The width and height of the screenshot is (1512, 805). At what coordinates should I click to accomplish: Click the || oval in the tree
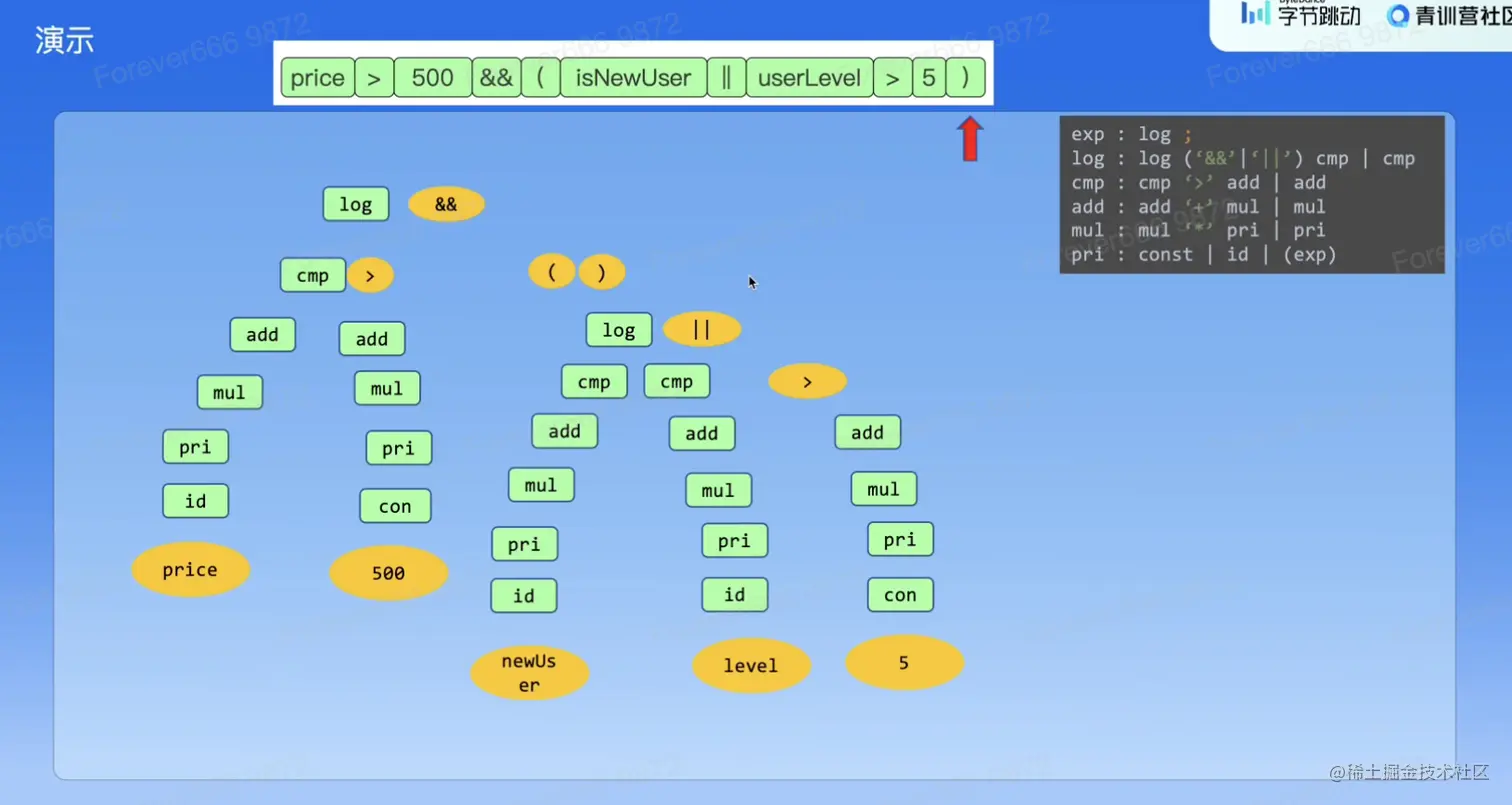click(x=702, y=329)
